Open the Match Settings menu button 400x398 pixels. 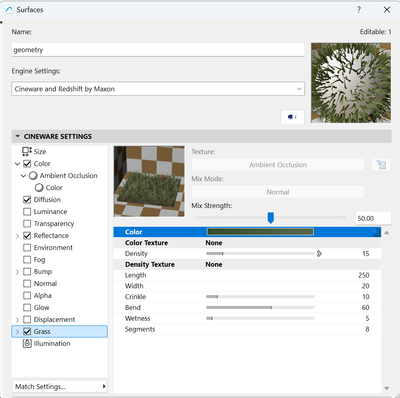pyautogui.click(x=59, y=387)
